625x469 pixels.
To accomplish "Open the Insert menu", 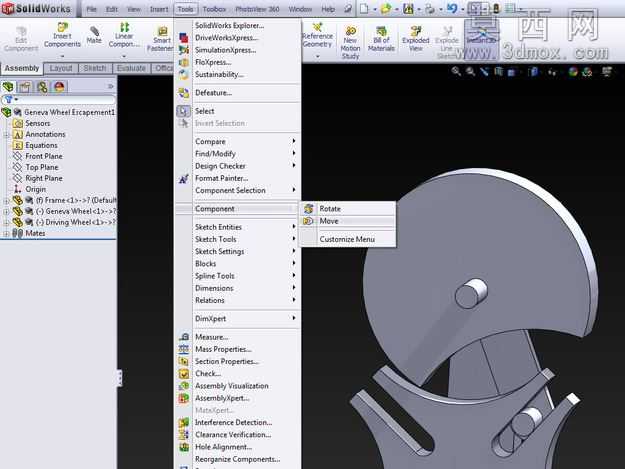I will tap(159, 9).
